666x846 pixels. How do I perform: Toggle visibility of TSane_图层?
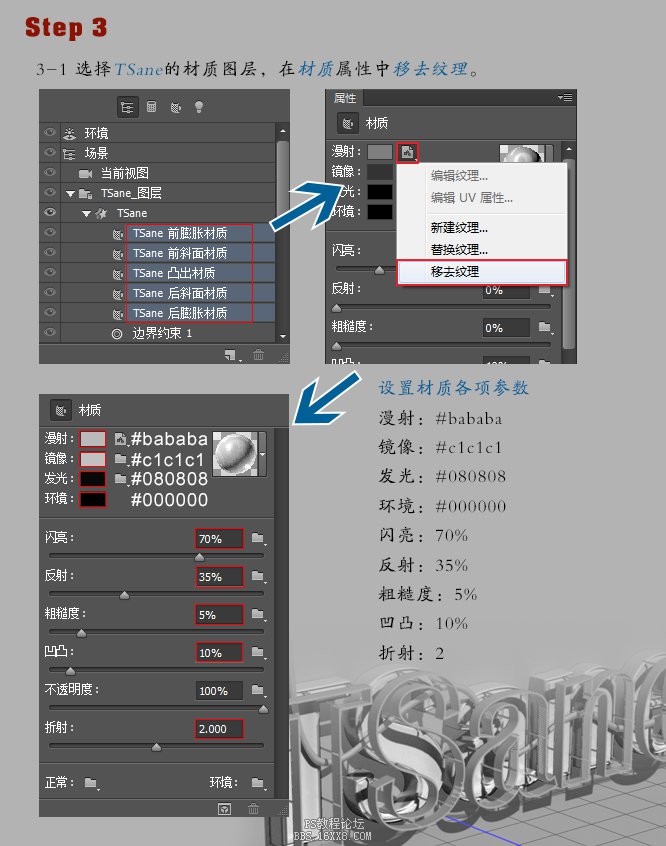[x=50, y=192]
